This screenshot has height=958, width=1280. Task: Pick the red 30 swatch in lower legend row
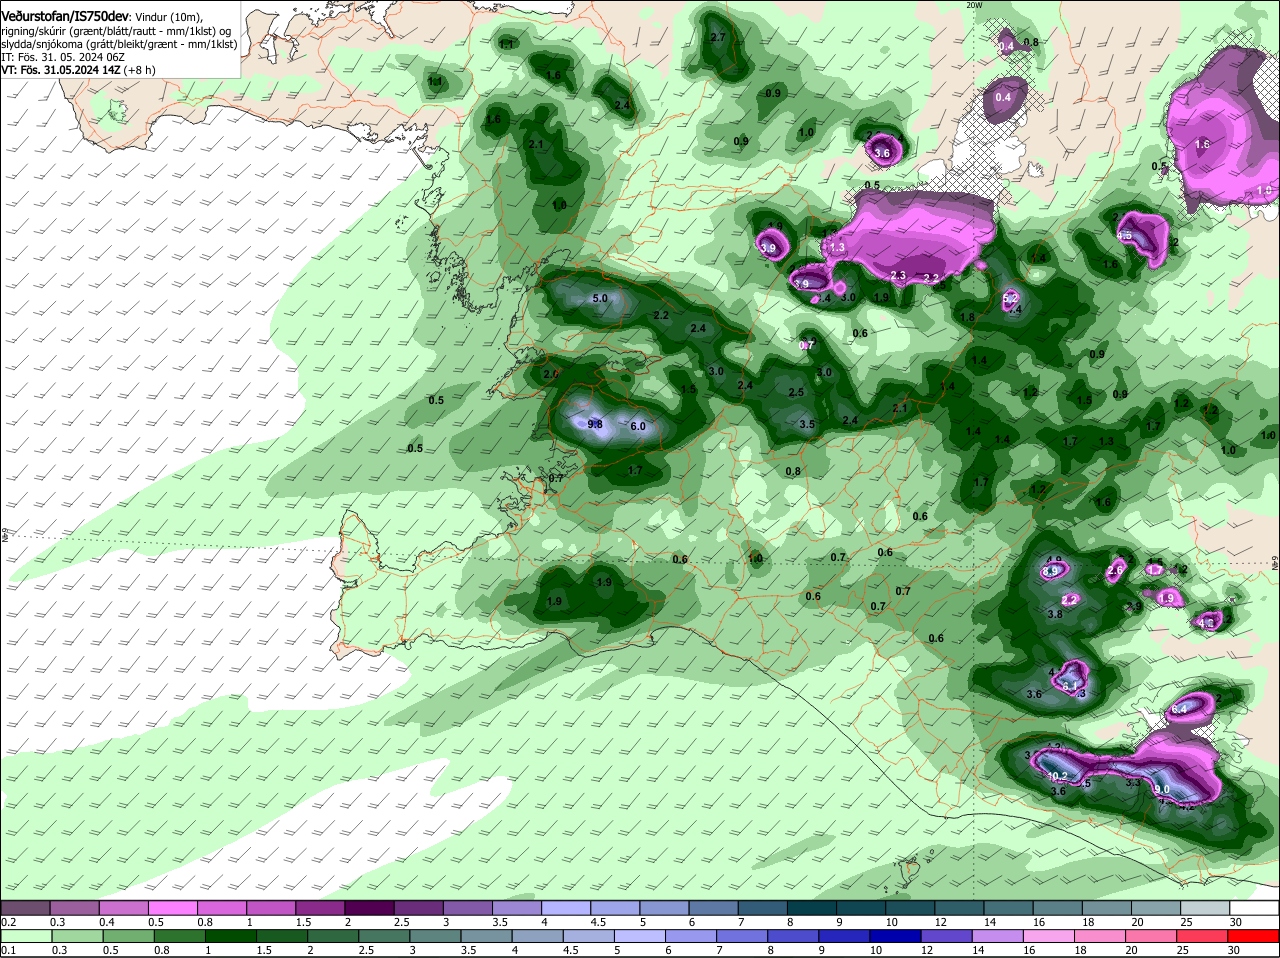coord(1254,934)
